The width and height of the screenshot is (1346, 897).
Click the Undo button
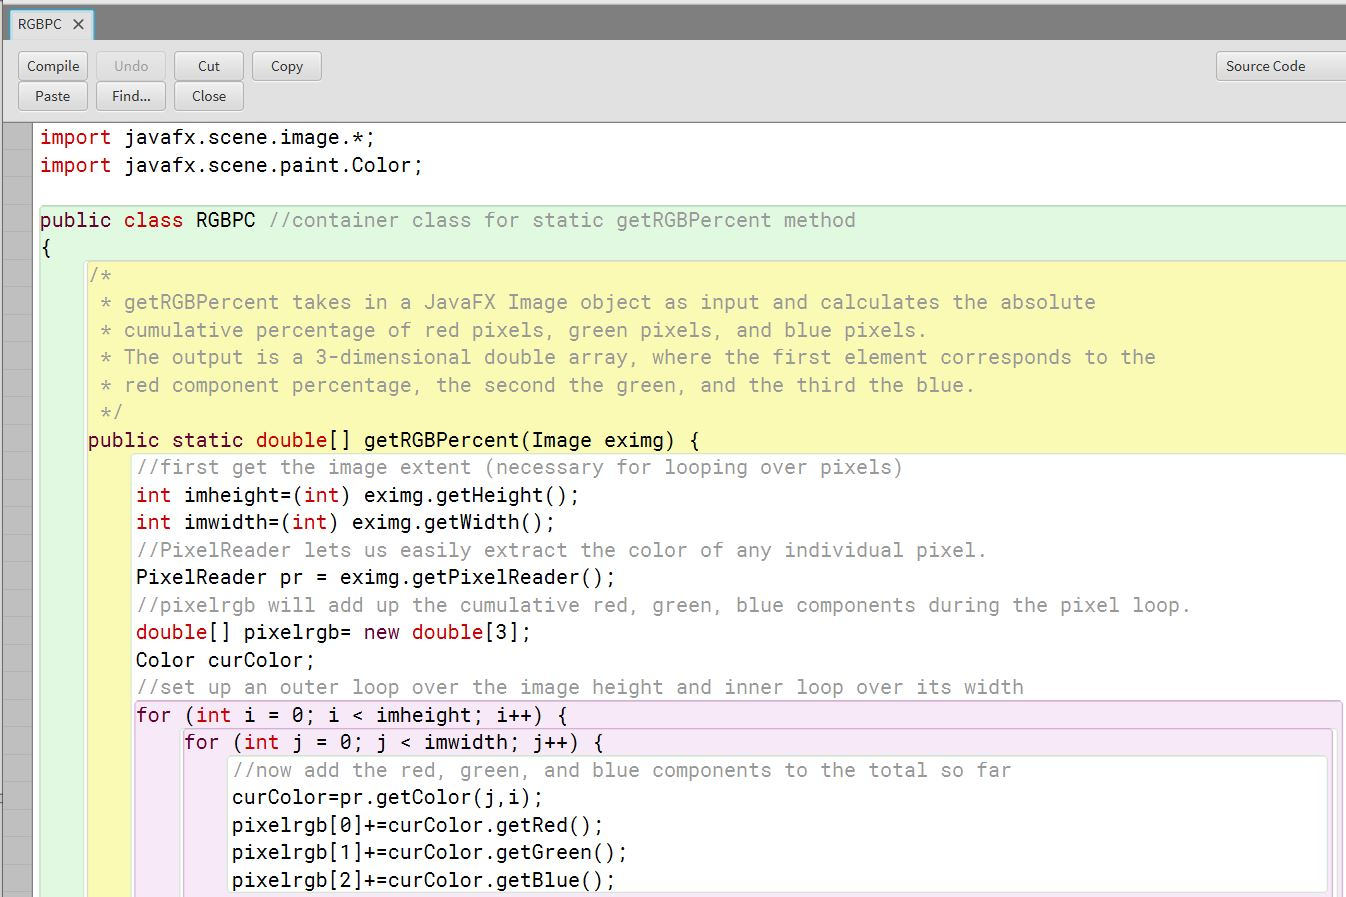(130, 65)
